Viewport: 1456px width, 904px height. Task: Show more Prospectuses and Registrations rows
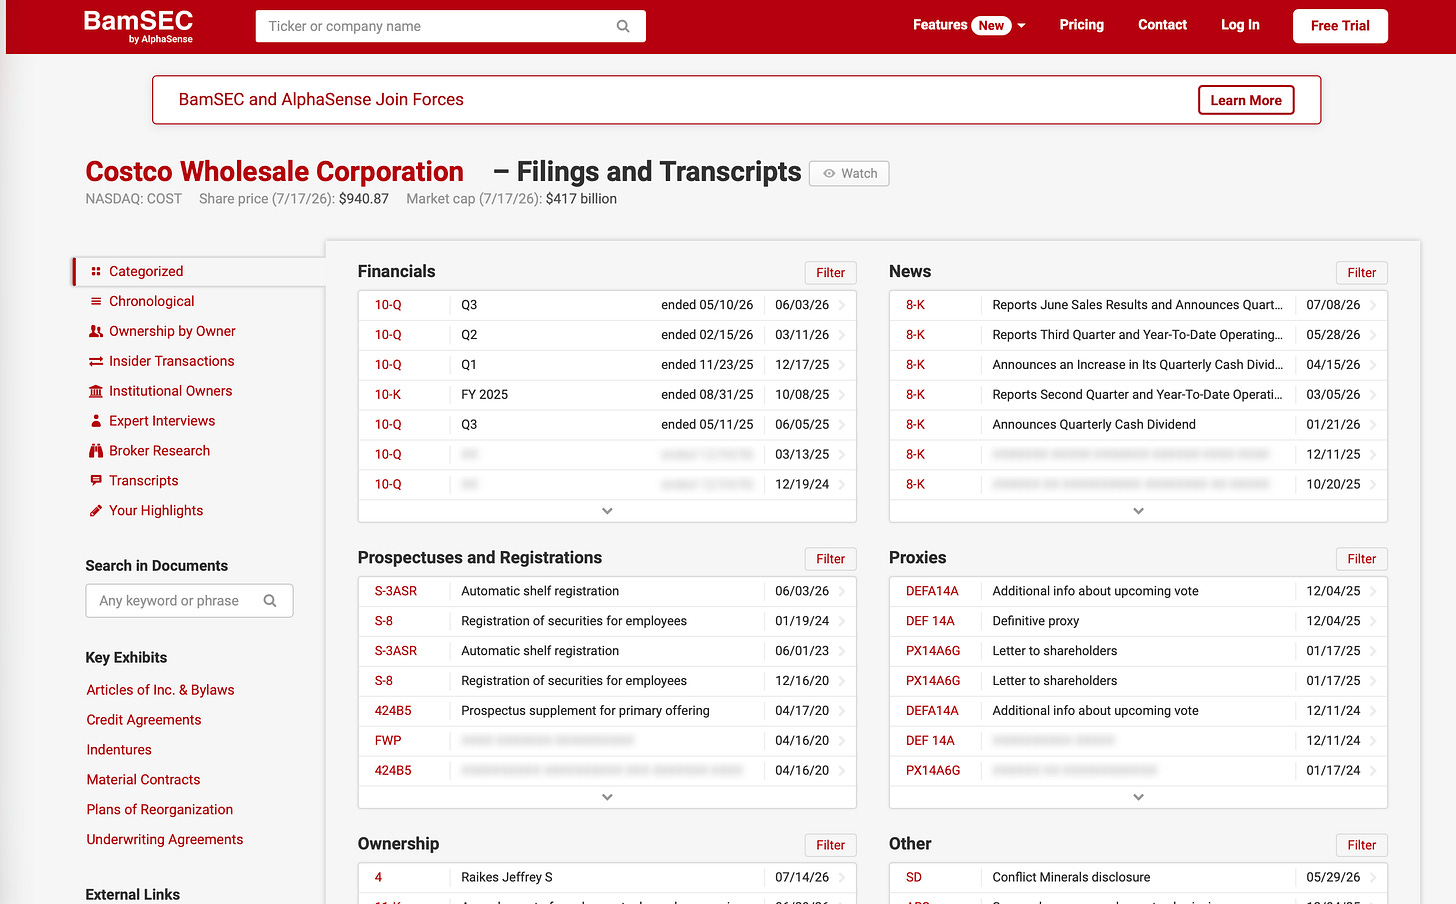[607, 797]
